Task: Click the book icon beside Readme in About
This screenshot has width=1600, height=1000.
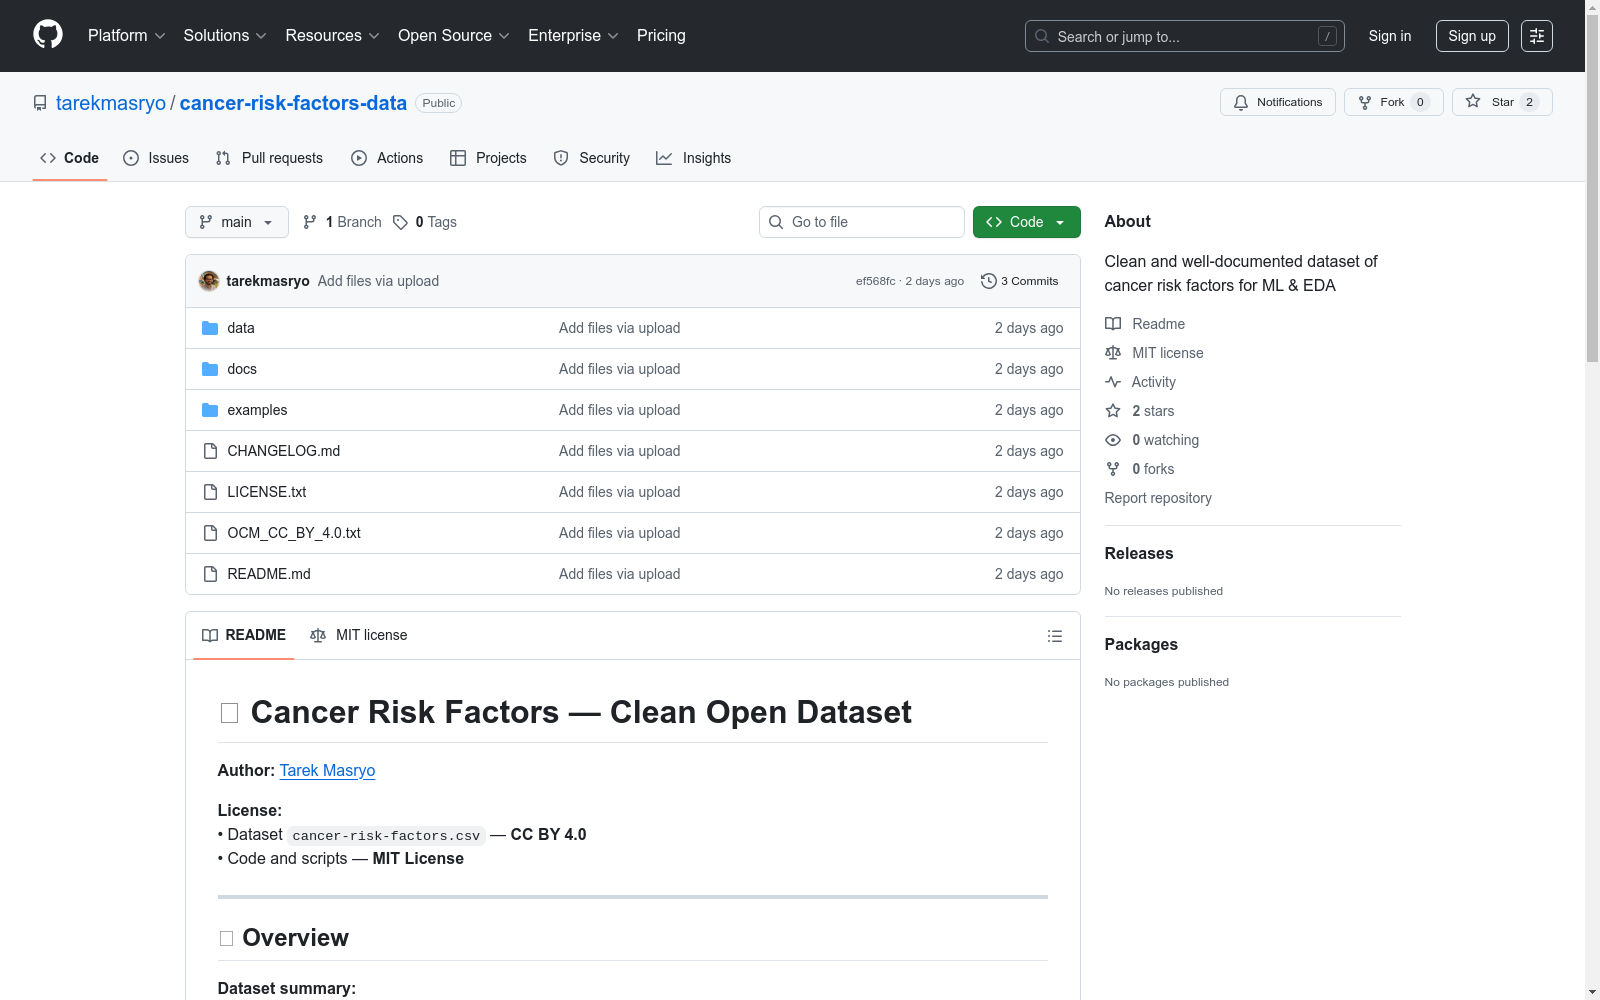Action: pos(1113,324)
